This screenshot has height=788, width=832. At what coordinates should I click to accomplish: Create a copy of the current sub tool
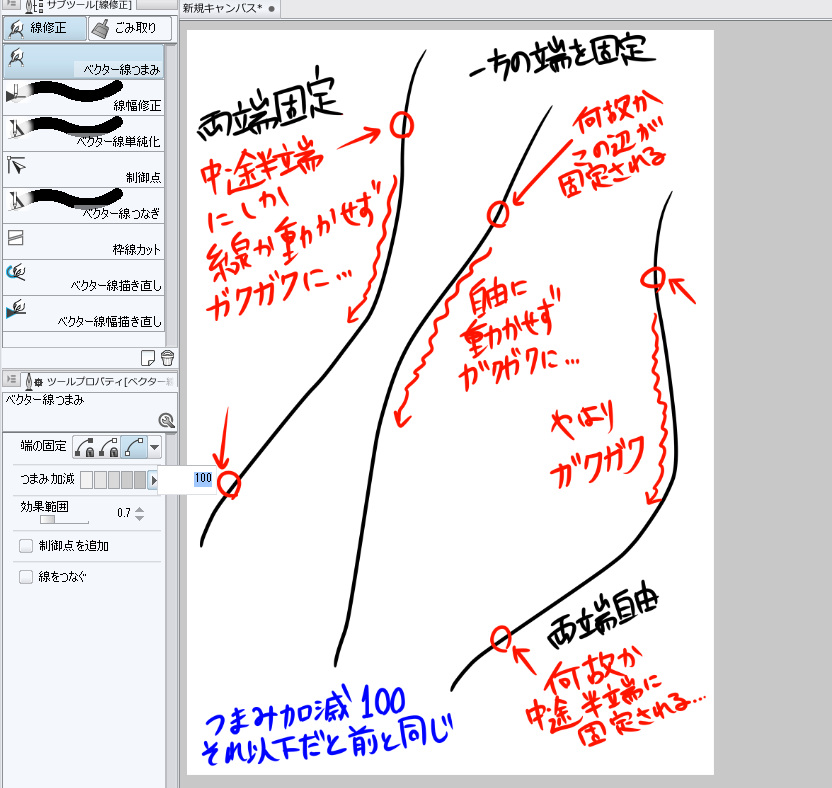point(148,358)
